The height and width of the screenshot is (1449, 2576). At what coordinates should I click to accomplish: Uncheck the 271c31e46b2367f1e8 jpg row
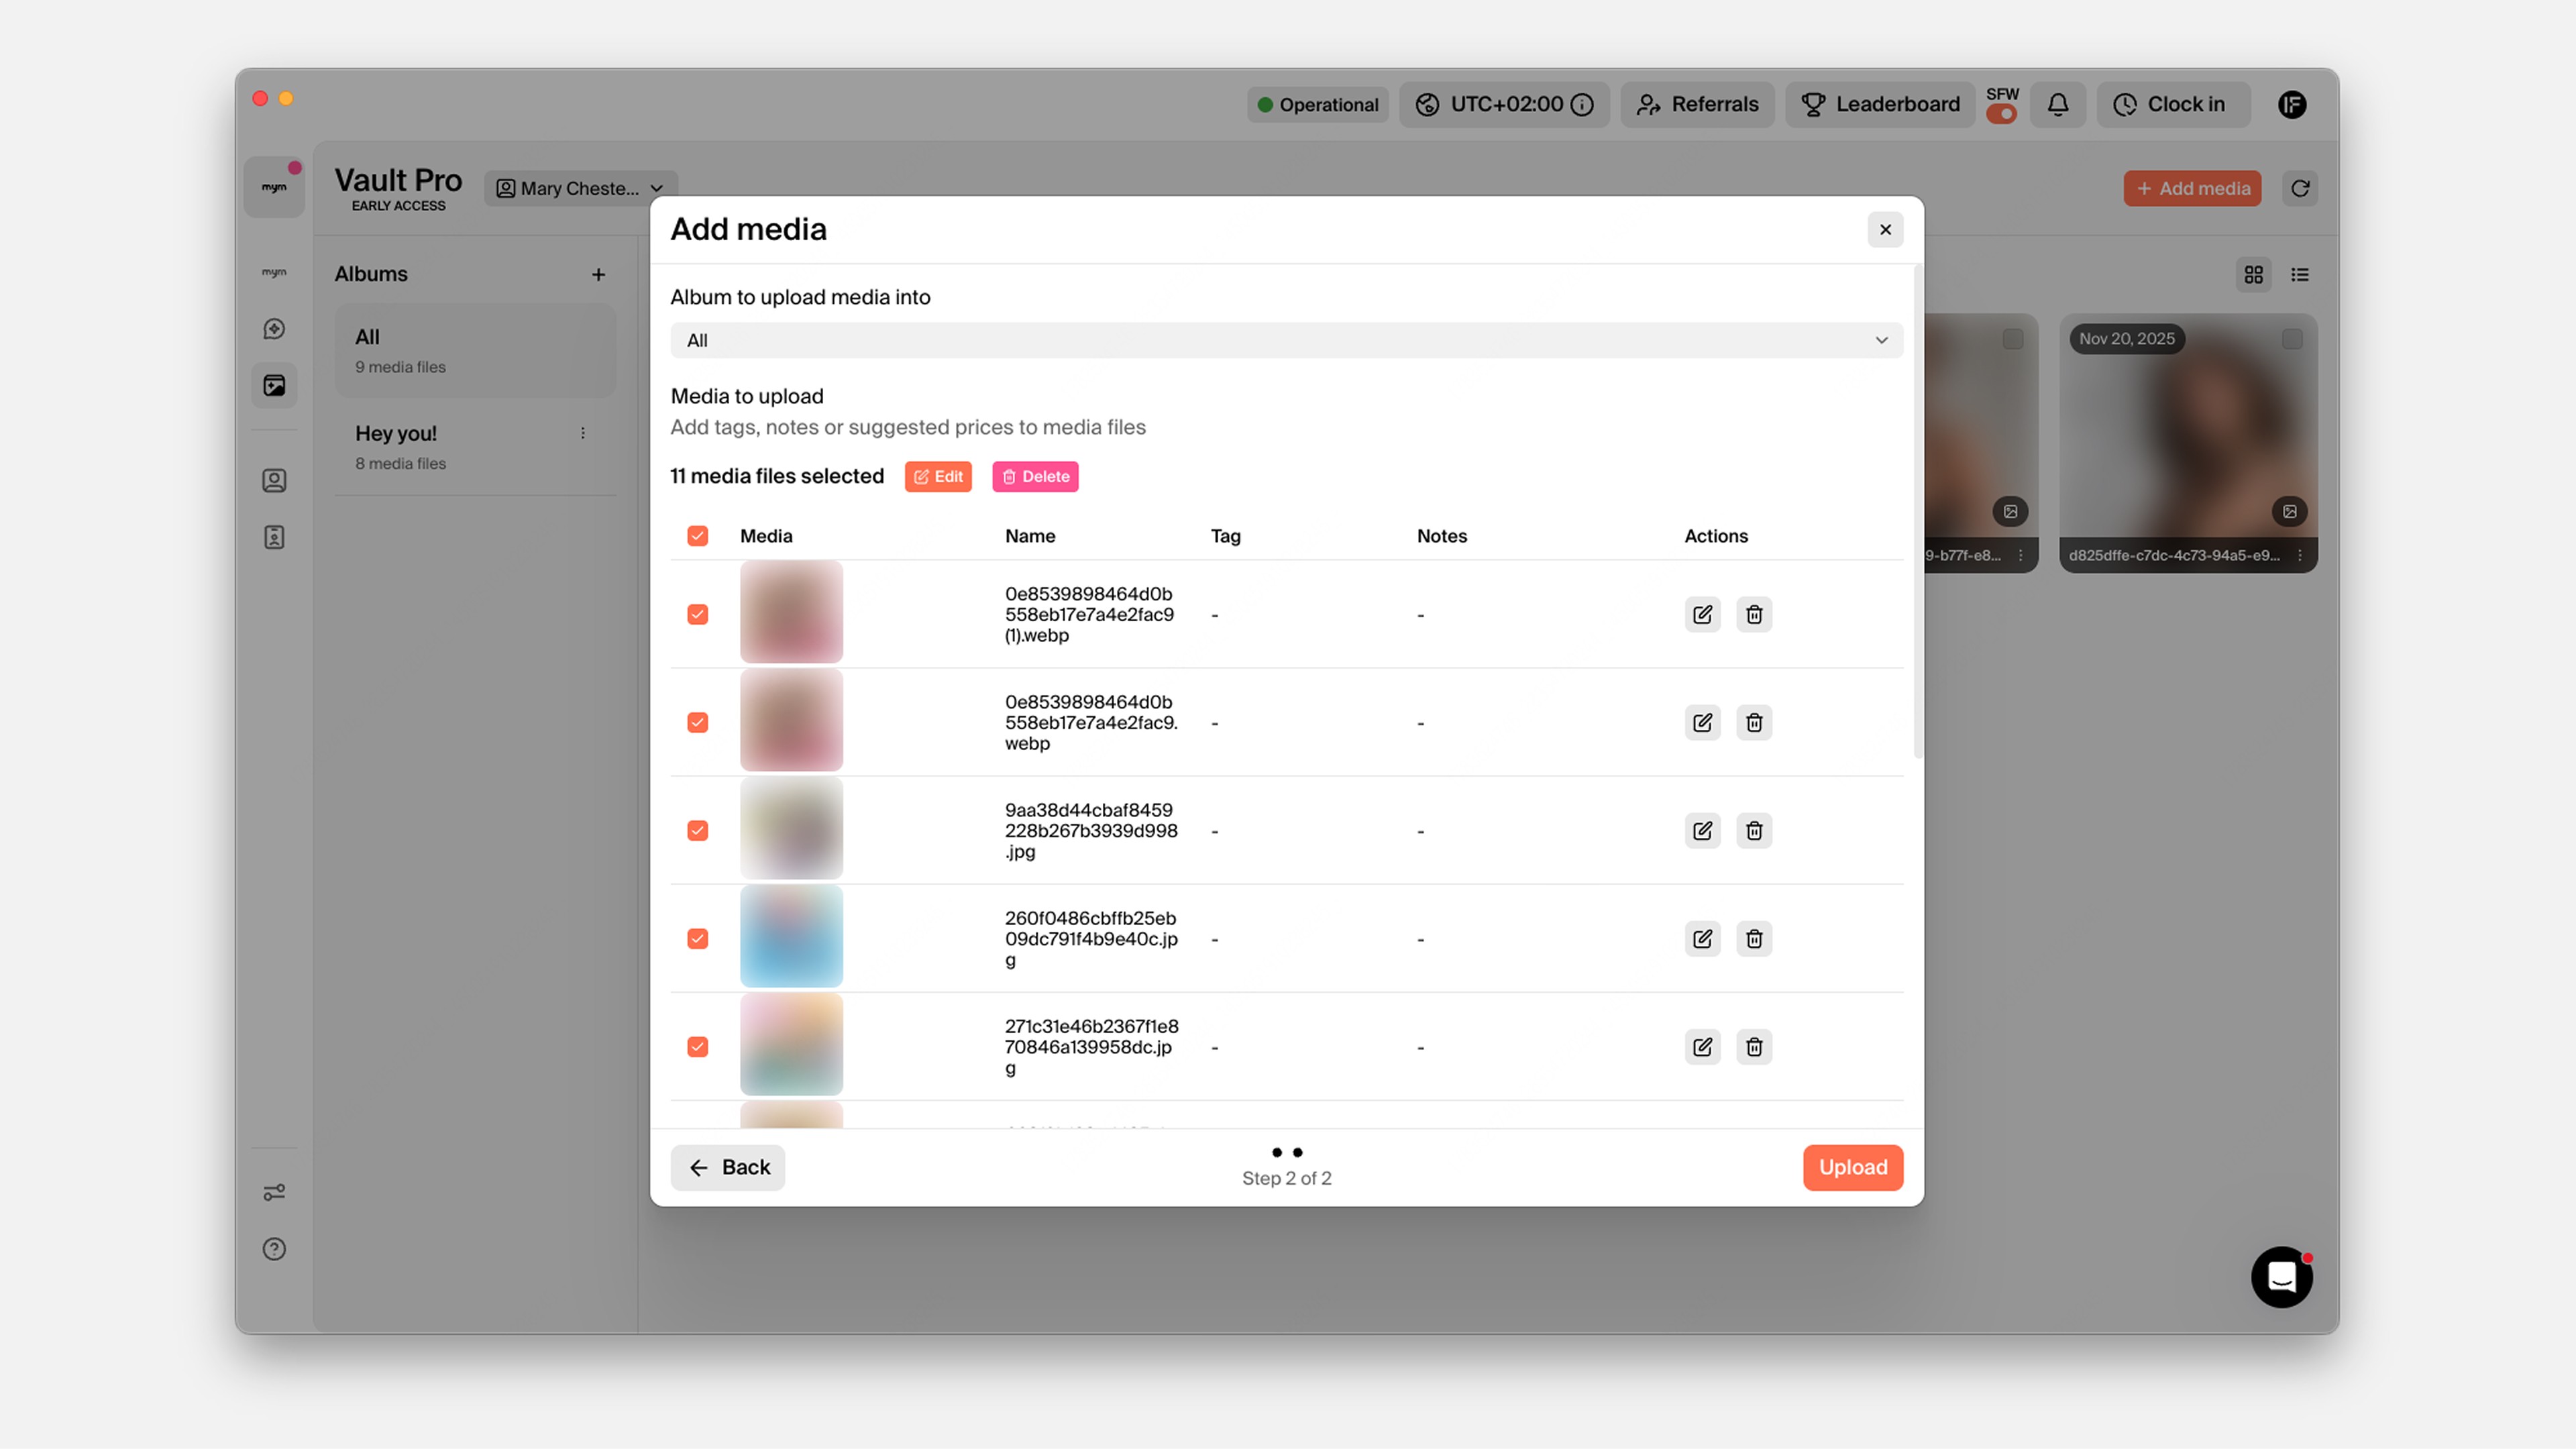(698, 1046)
